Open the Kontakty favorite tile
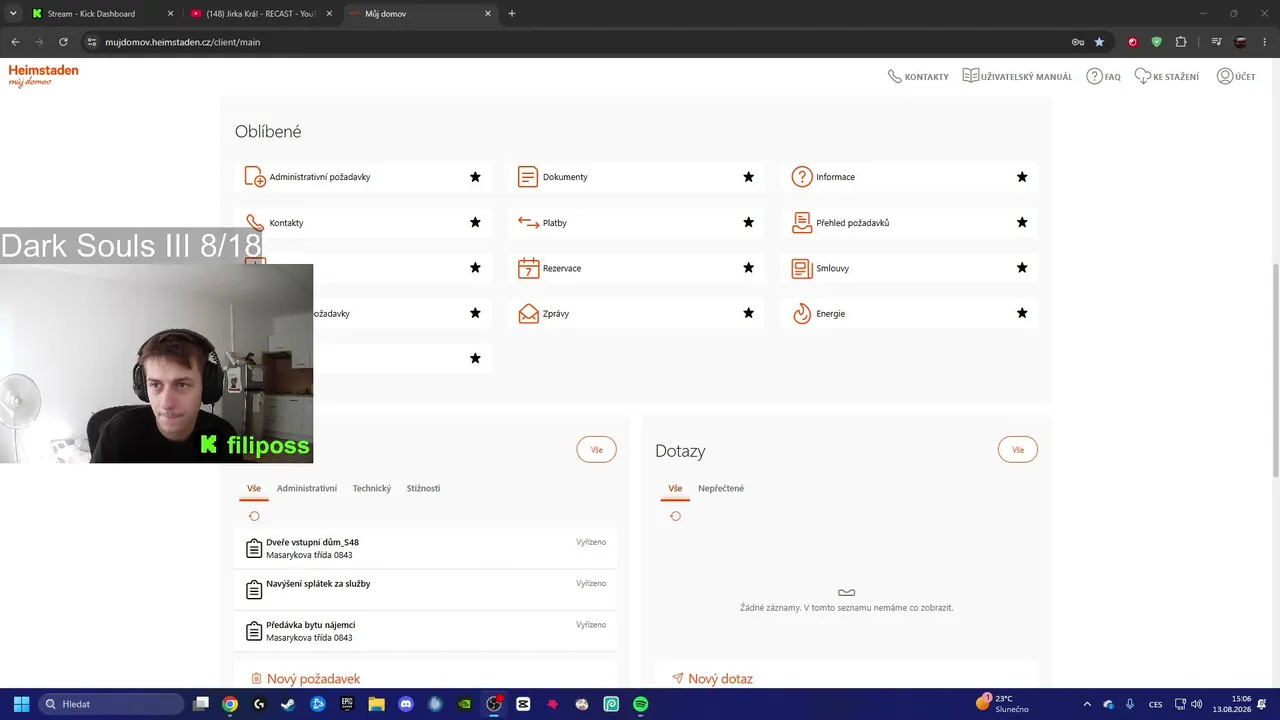The width and height of the screenshot is (1280, 720). (x=364, y=223)
